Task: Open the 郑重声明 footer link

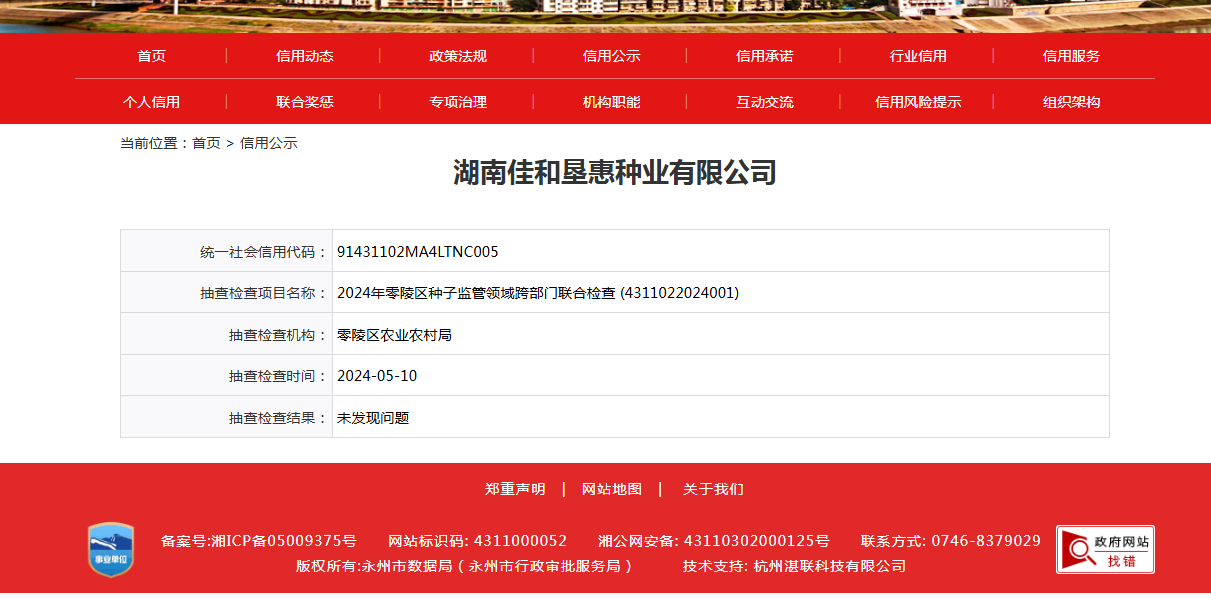Action: 515,489
